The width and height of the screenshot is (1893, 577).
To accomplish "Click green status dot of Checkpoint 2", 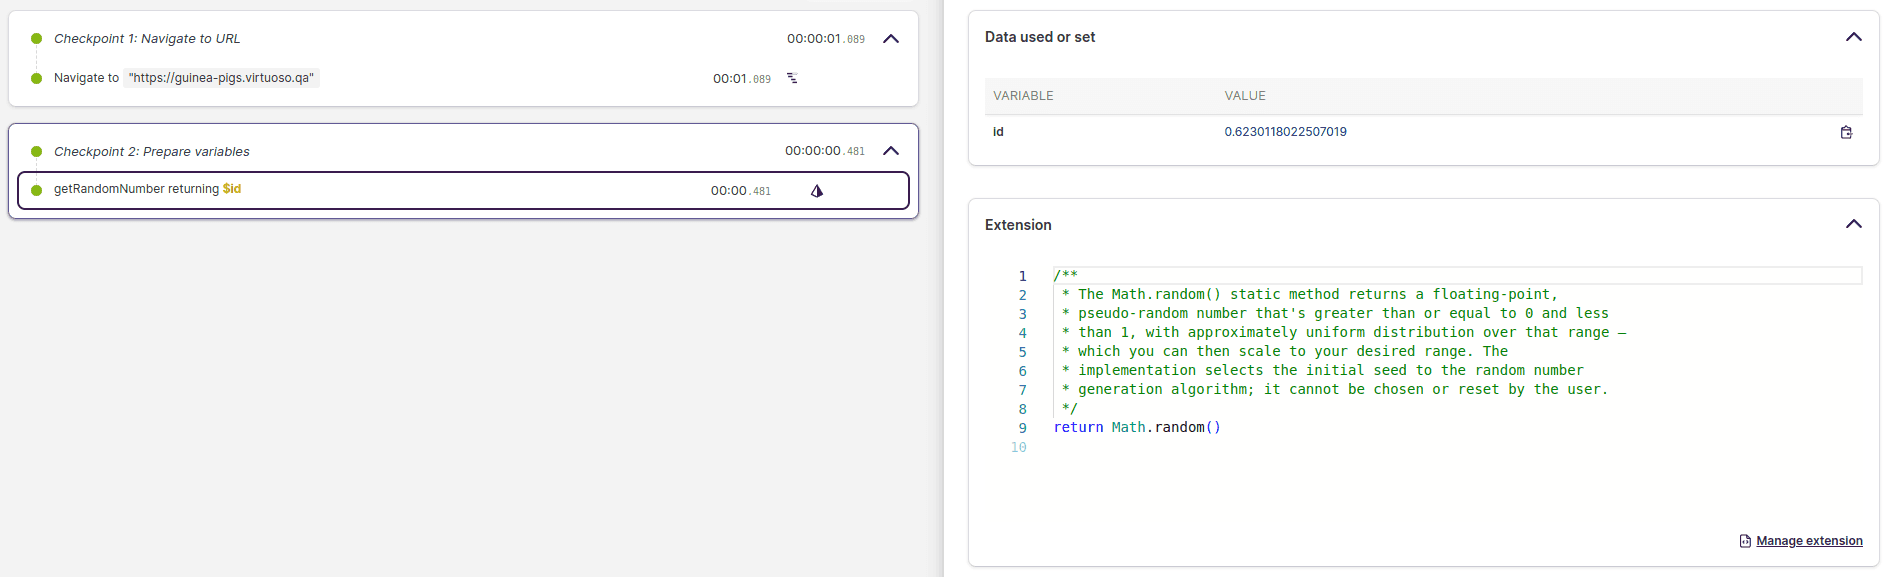I will click(x=36, y=152).
